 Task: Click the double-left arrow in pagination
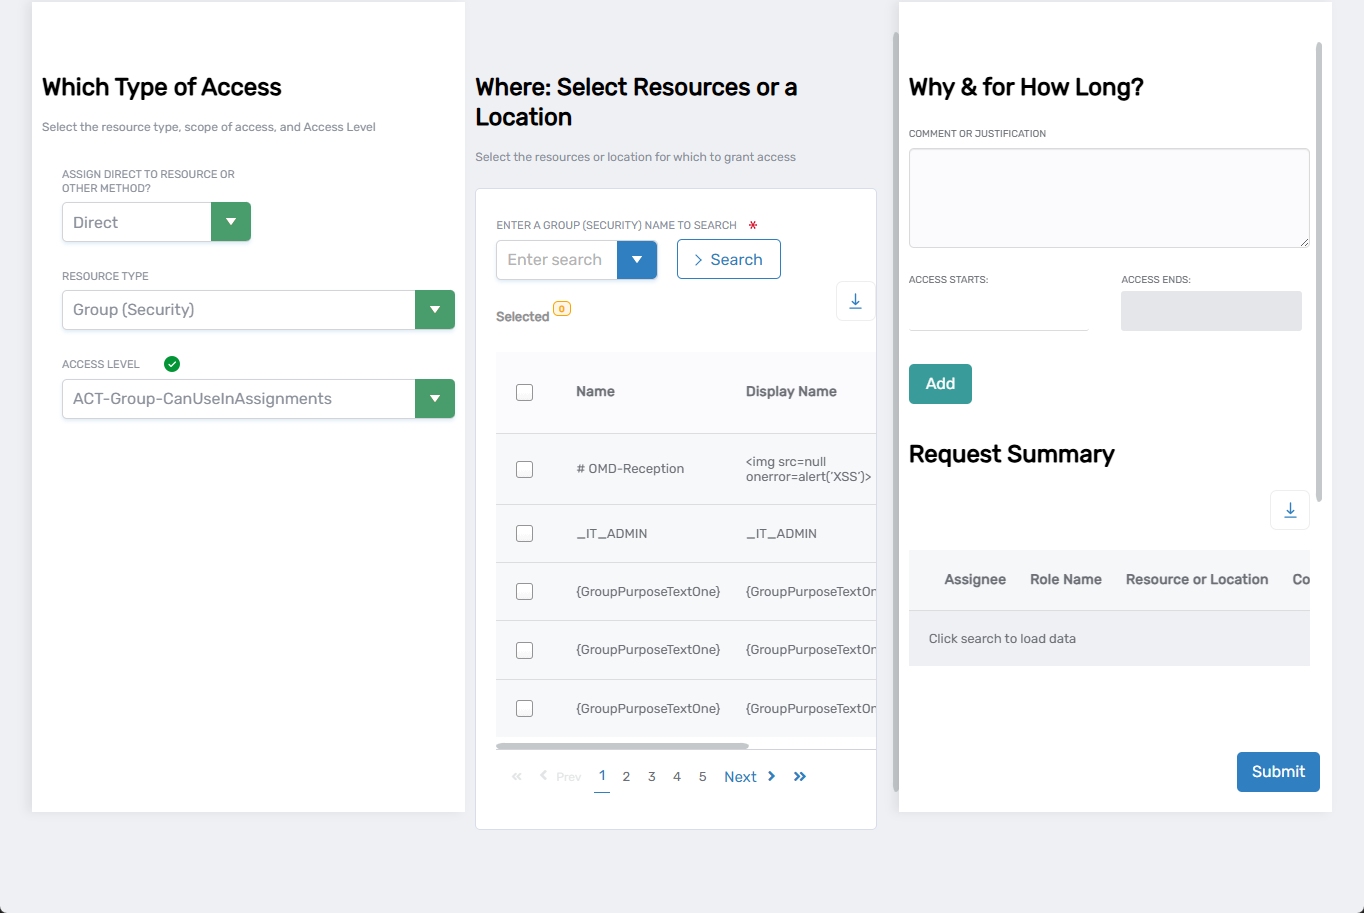(x=516, y=776)
